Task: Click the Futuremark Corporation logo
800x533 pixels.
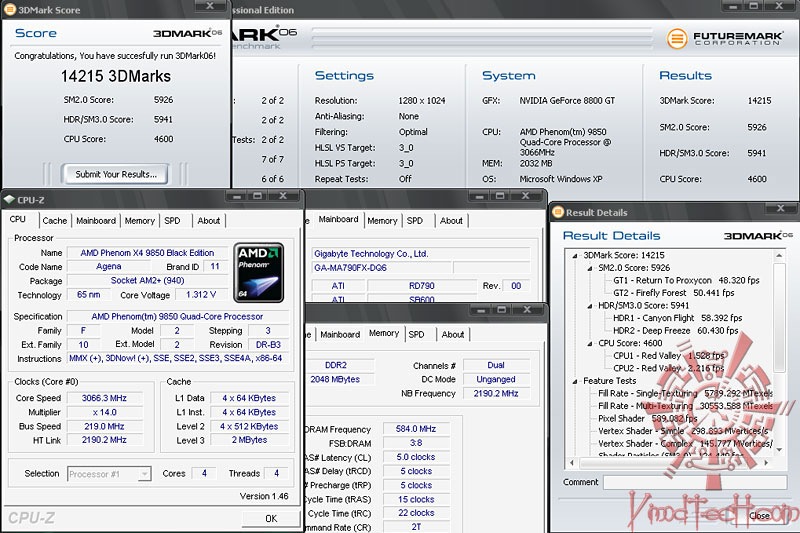Action: coord(724,39)
